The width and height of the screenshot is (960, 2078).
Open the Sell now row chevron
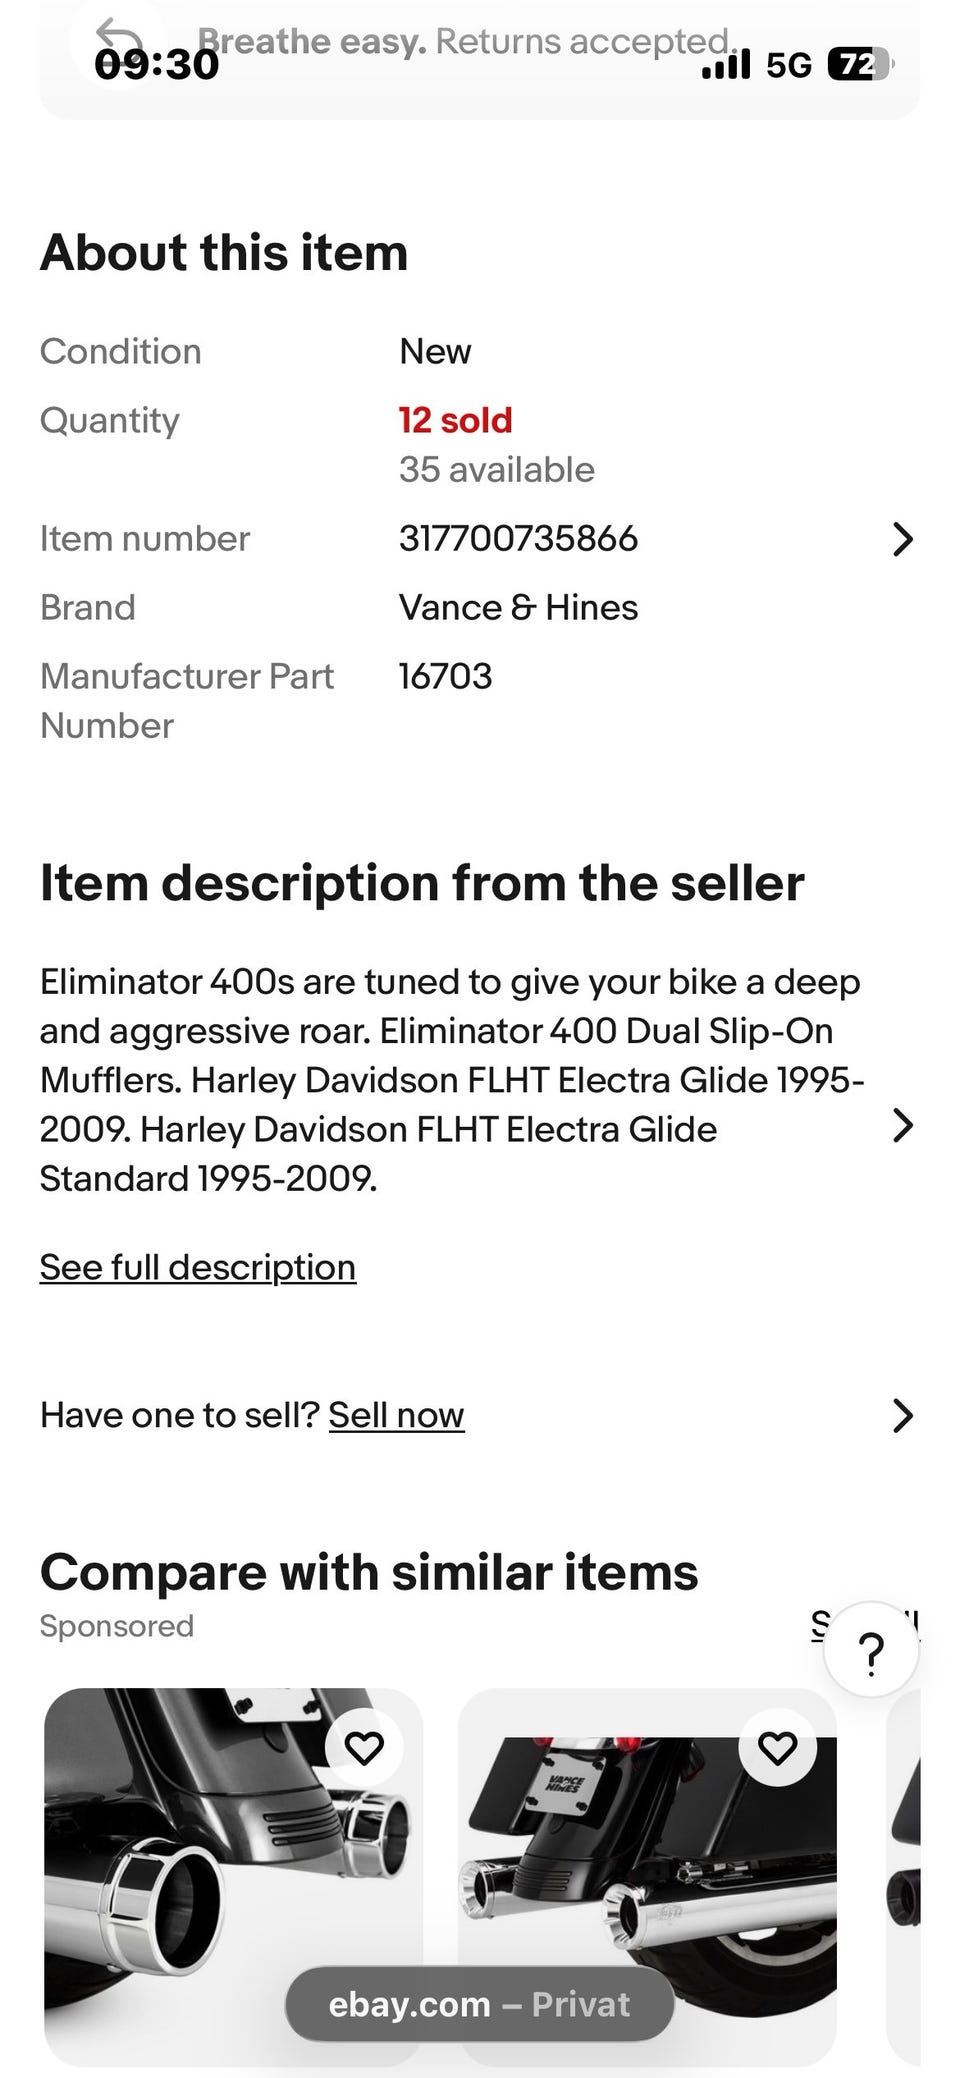[902, 1416]
